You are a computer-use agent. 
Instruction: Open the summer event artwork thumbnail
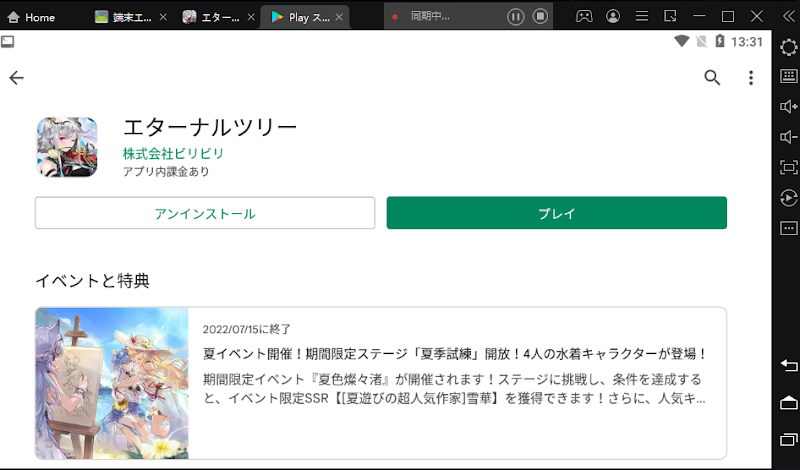tap(112, 383)
